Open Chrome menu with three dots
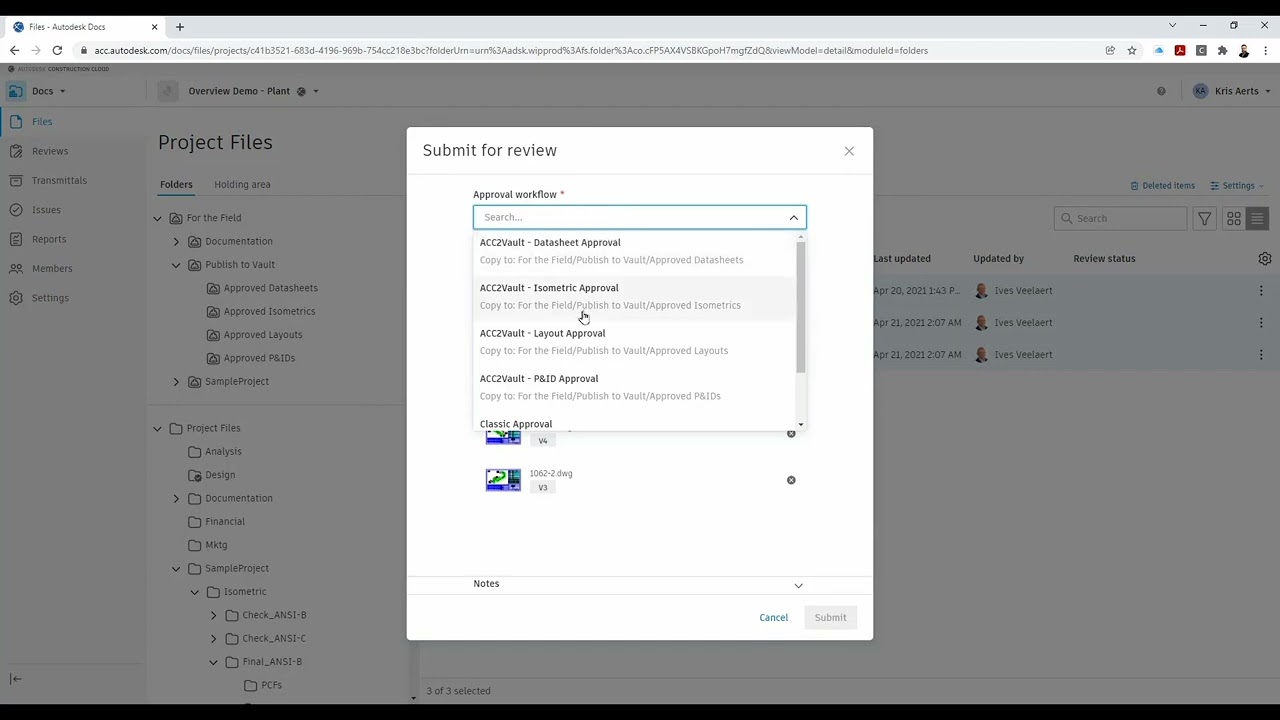 click(1265, 50)
